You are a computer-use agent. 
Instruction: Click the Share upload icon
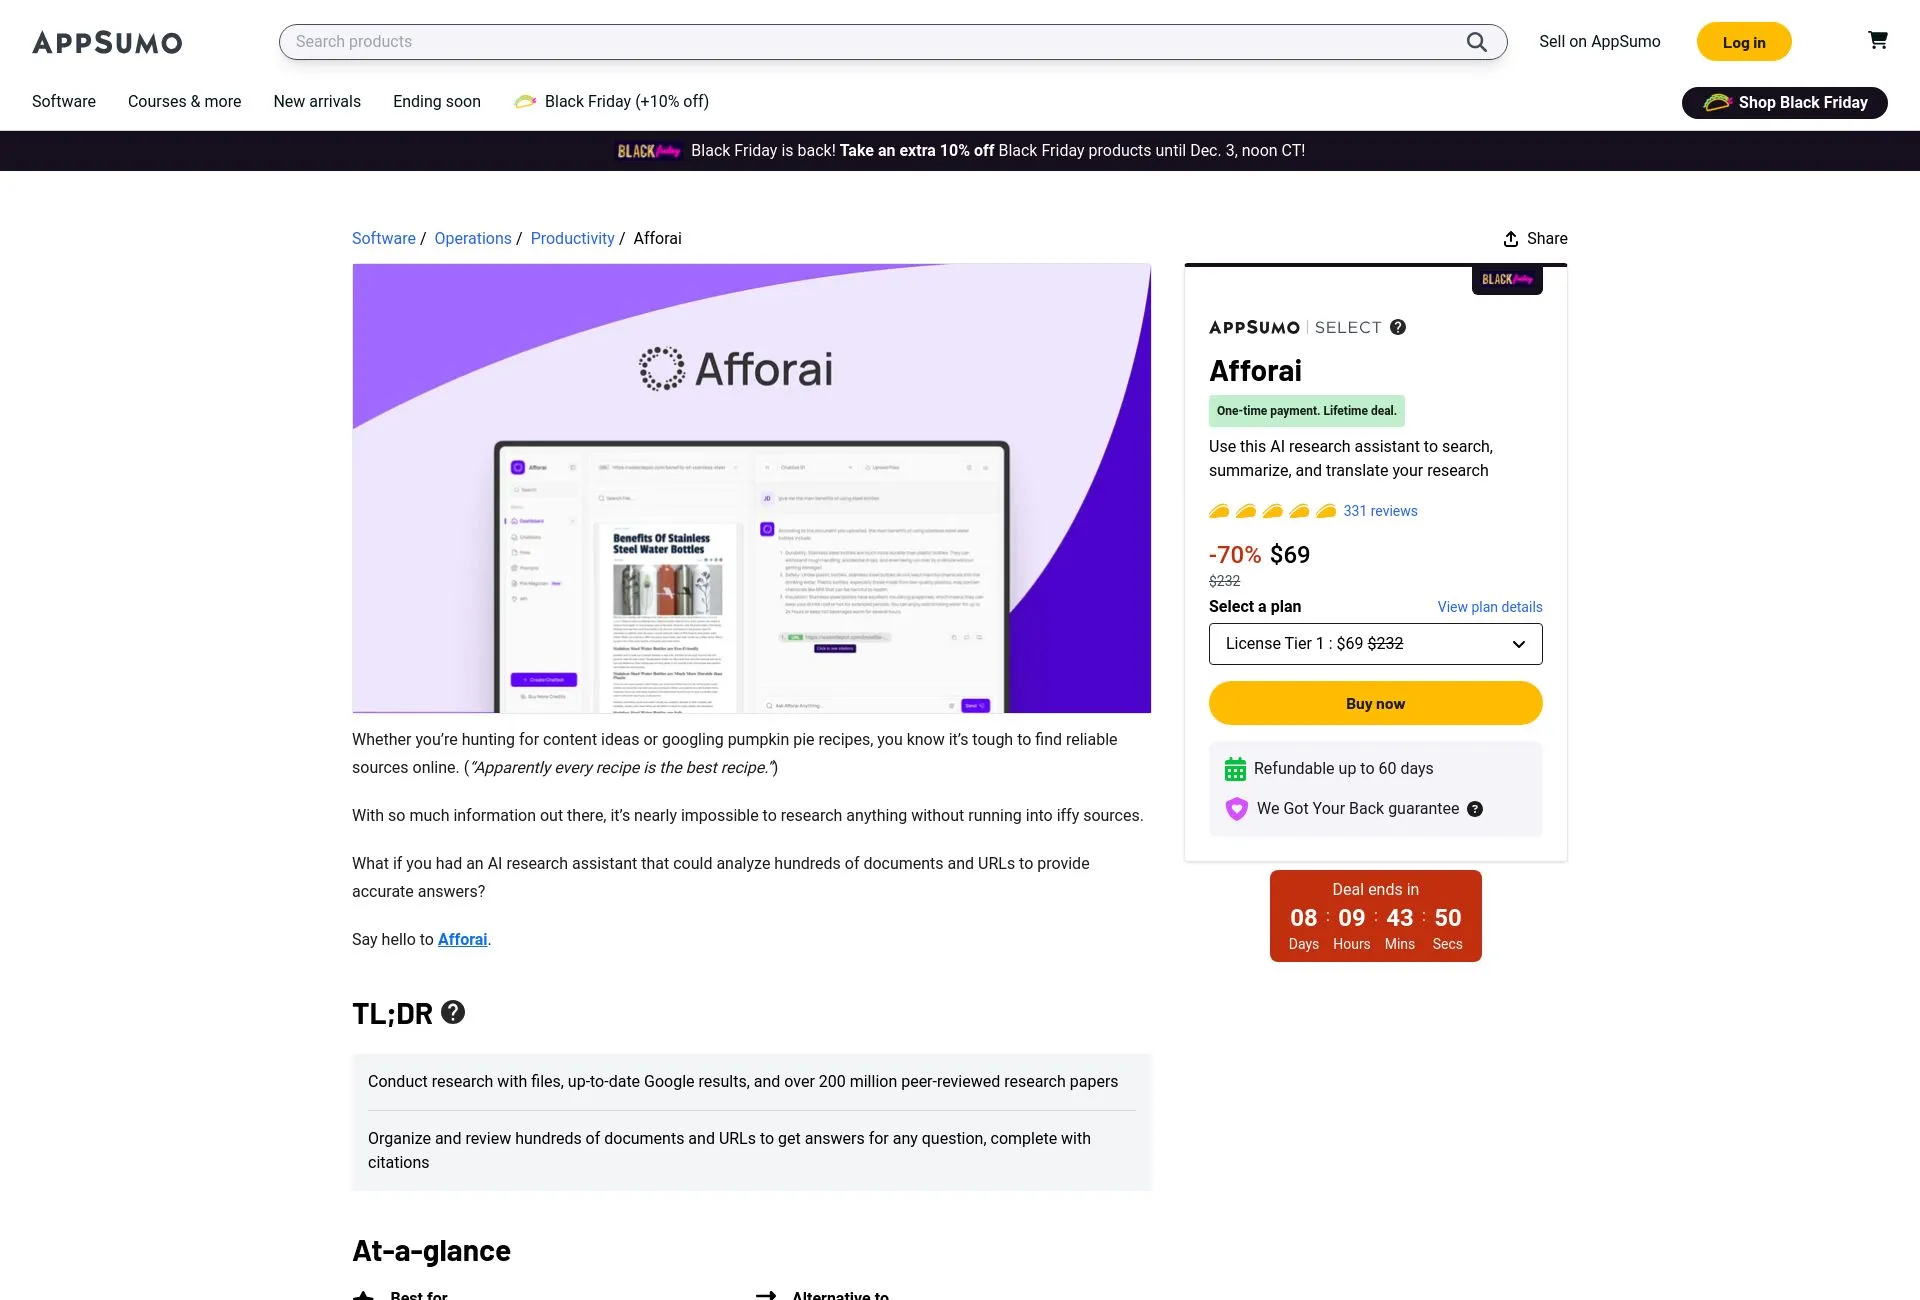(x=1510, y=239)
